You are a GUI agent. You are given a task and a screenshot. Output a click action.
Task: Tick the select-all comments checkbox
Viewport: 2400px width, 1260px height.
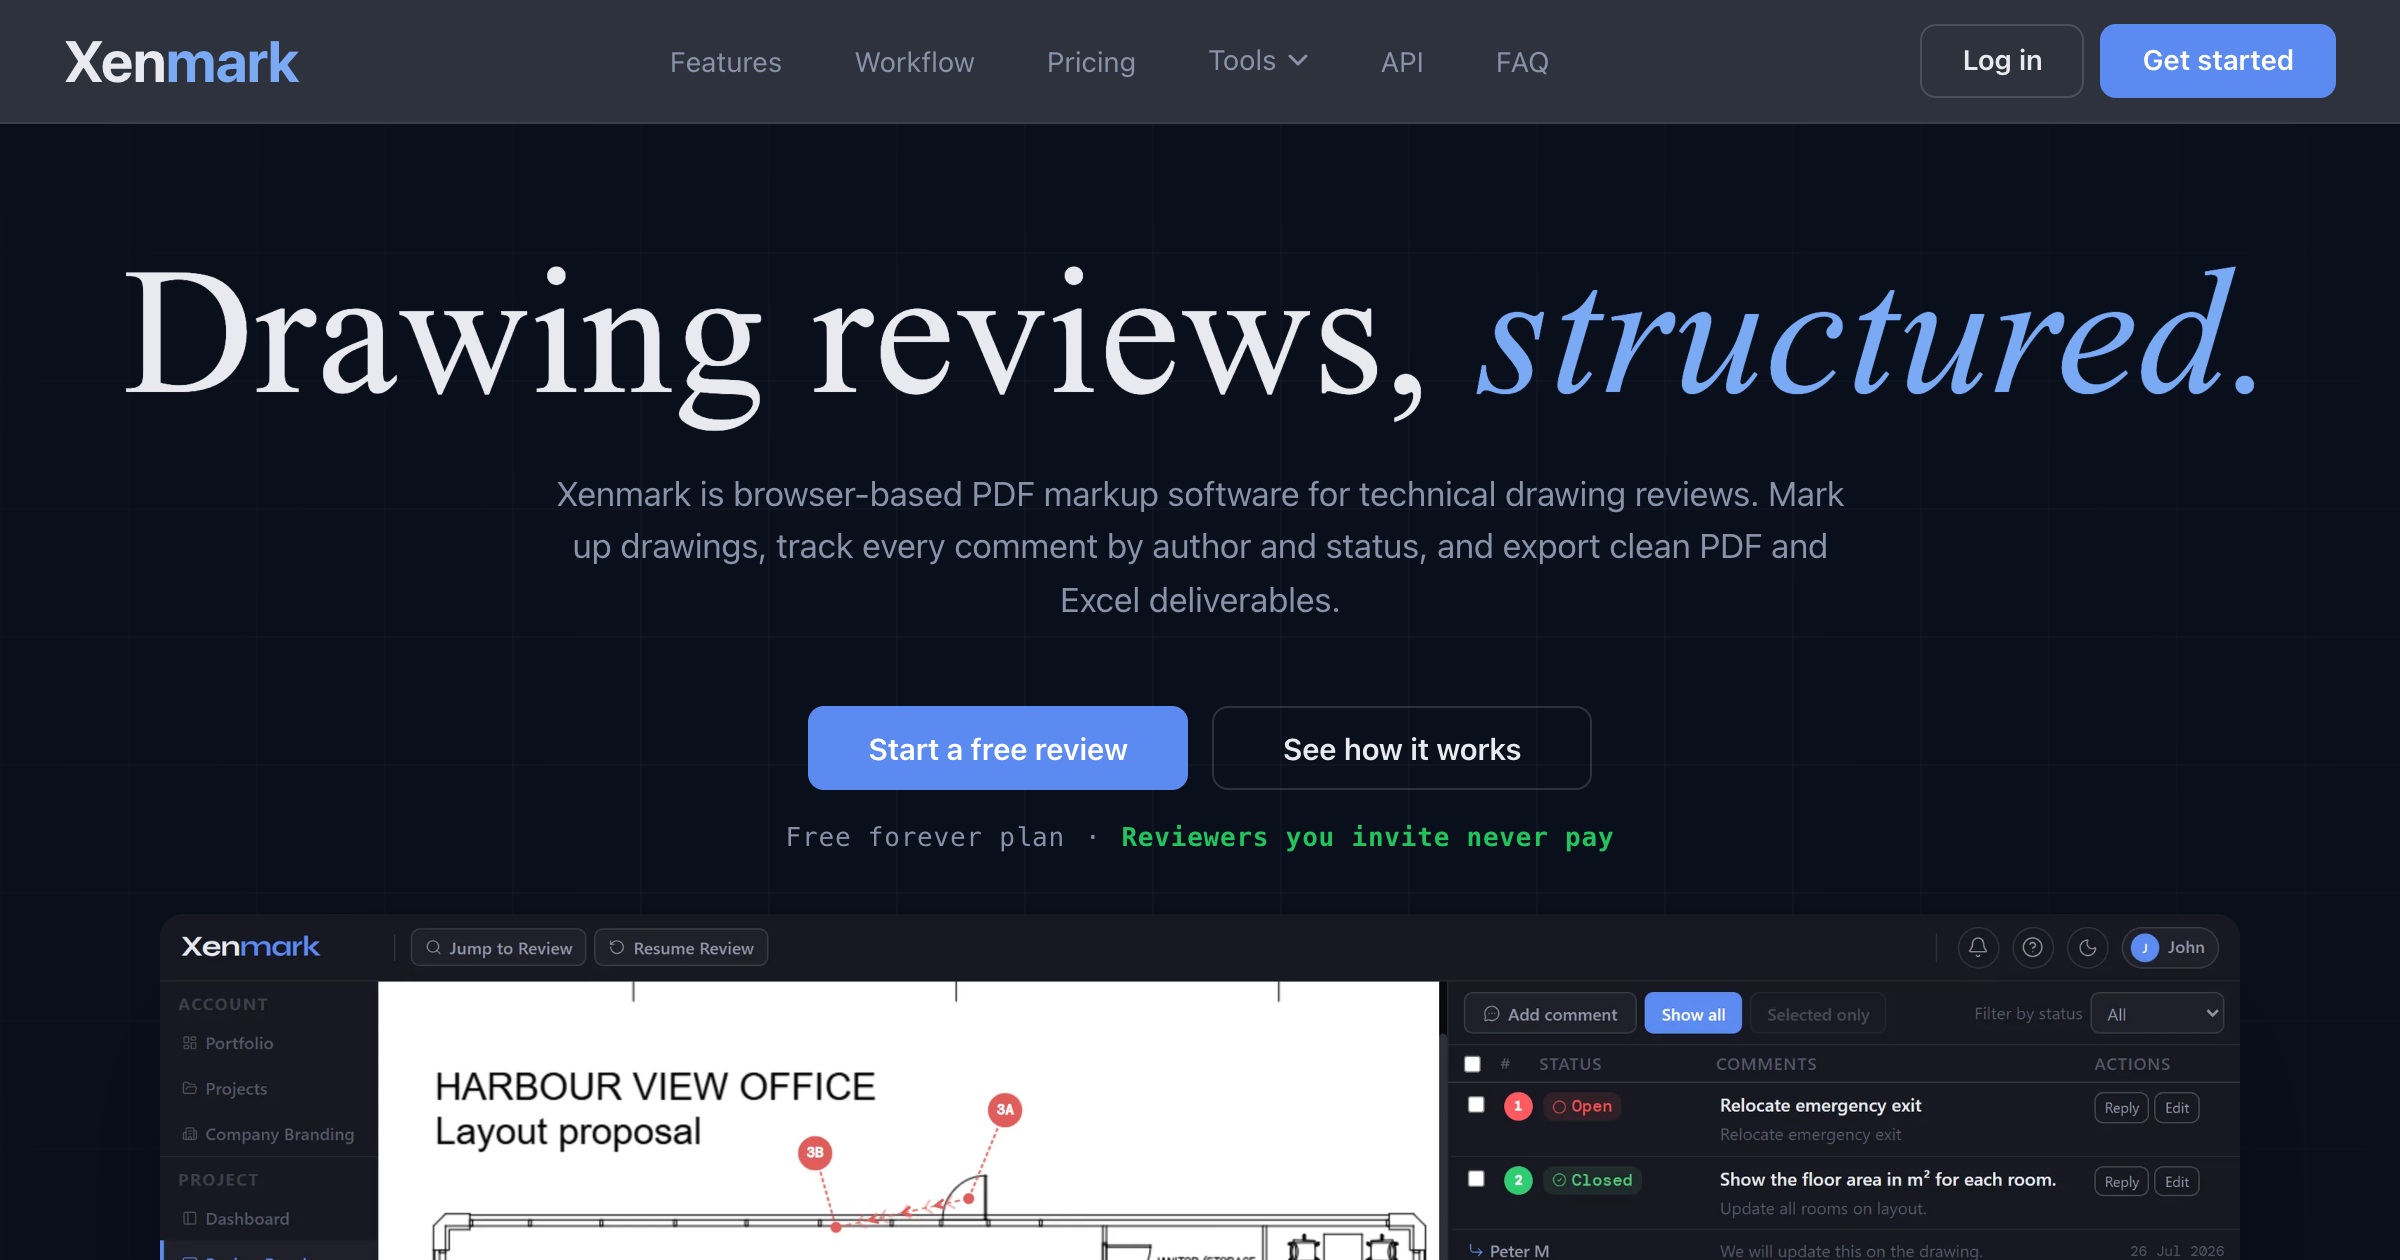tap(1472, 1064)
